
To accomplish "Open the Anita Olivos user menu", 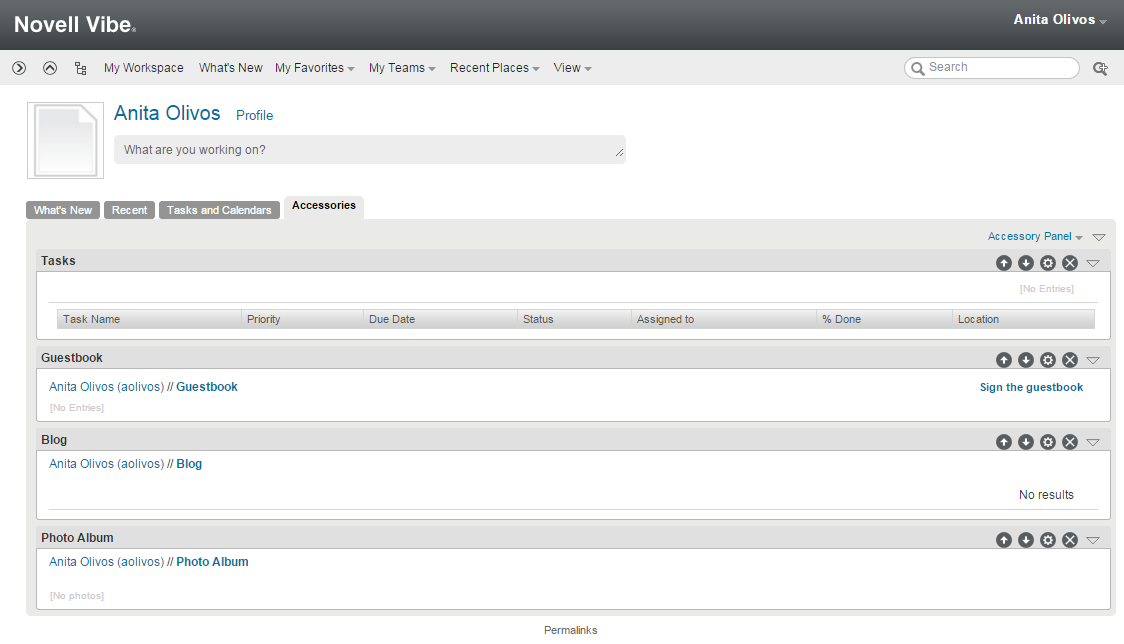I will tap(1059, 20).
